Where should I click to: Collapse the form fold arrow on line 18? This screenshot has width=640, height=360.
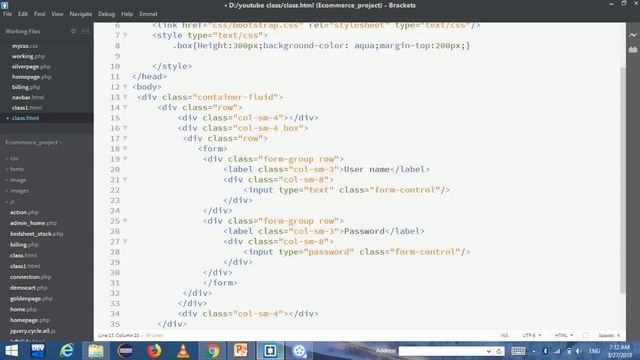tap(125, 149)
